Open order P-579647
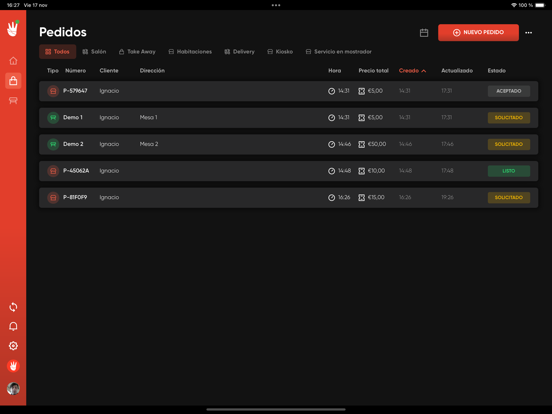 288,91
